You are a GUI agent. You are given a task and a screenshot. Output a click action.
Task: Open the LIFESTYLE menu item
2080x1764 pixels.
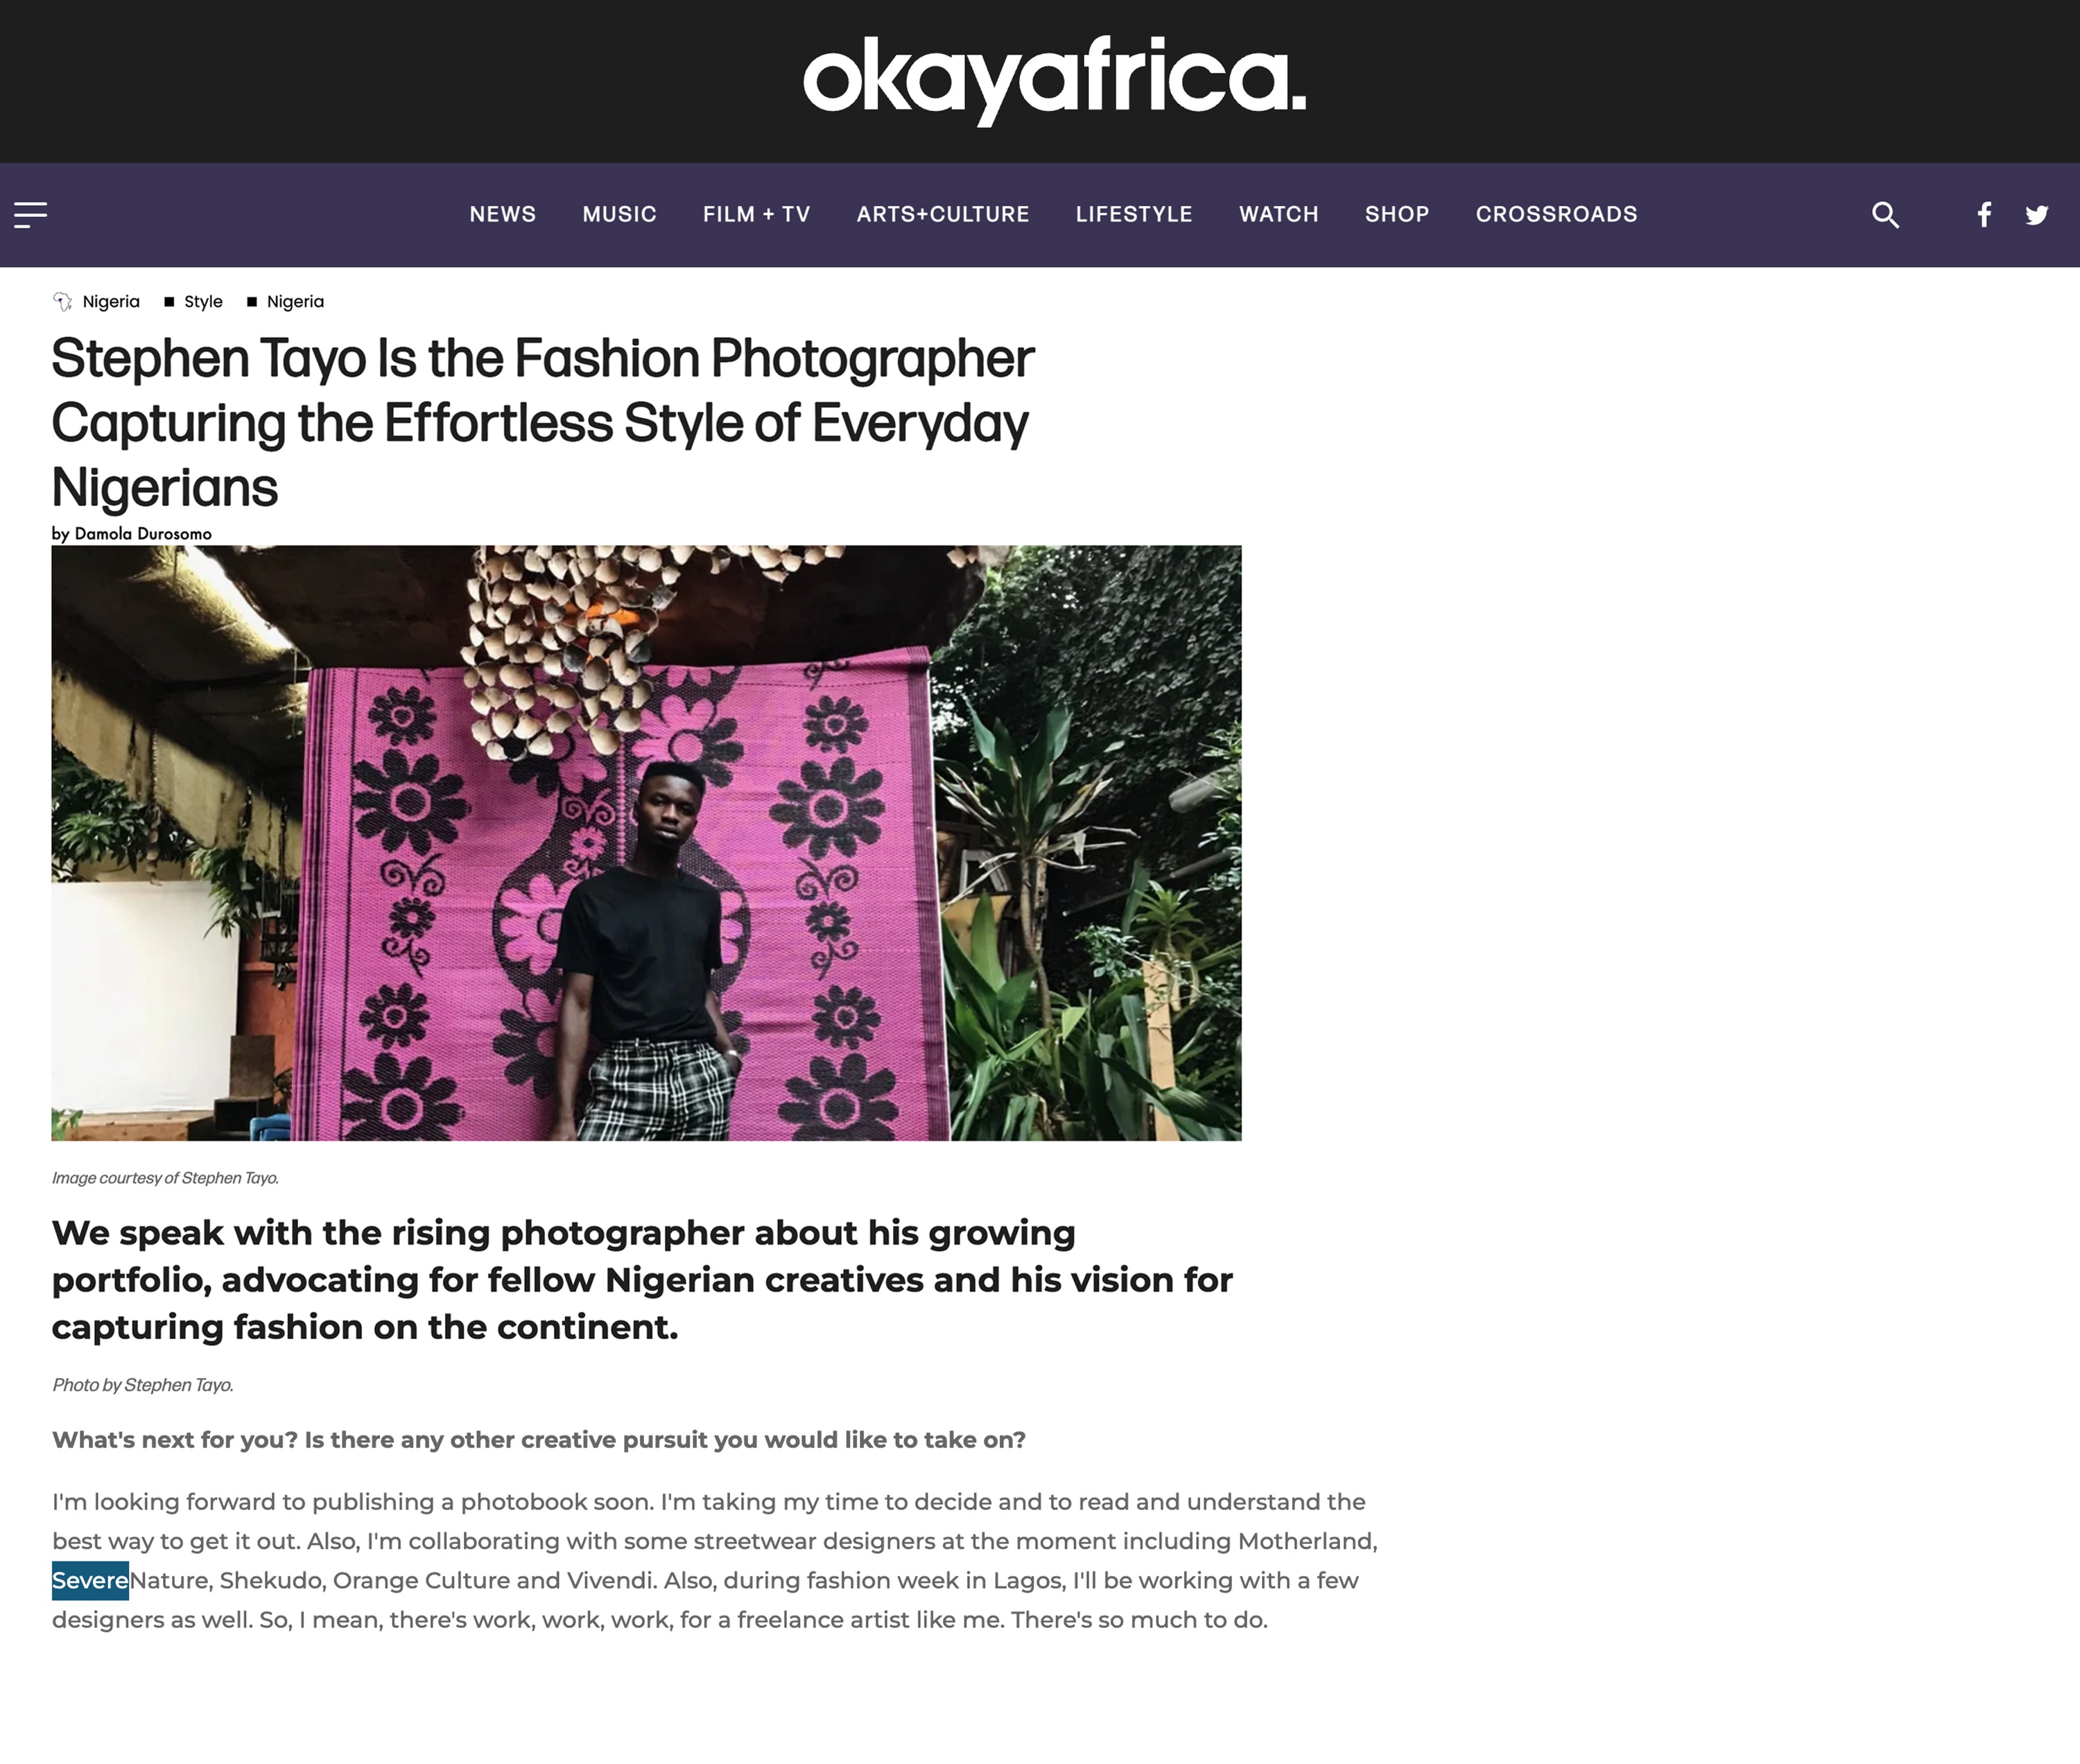pos(1134,214)
